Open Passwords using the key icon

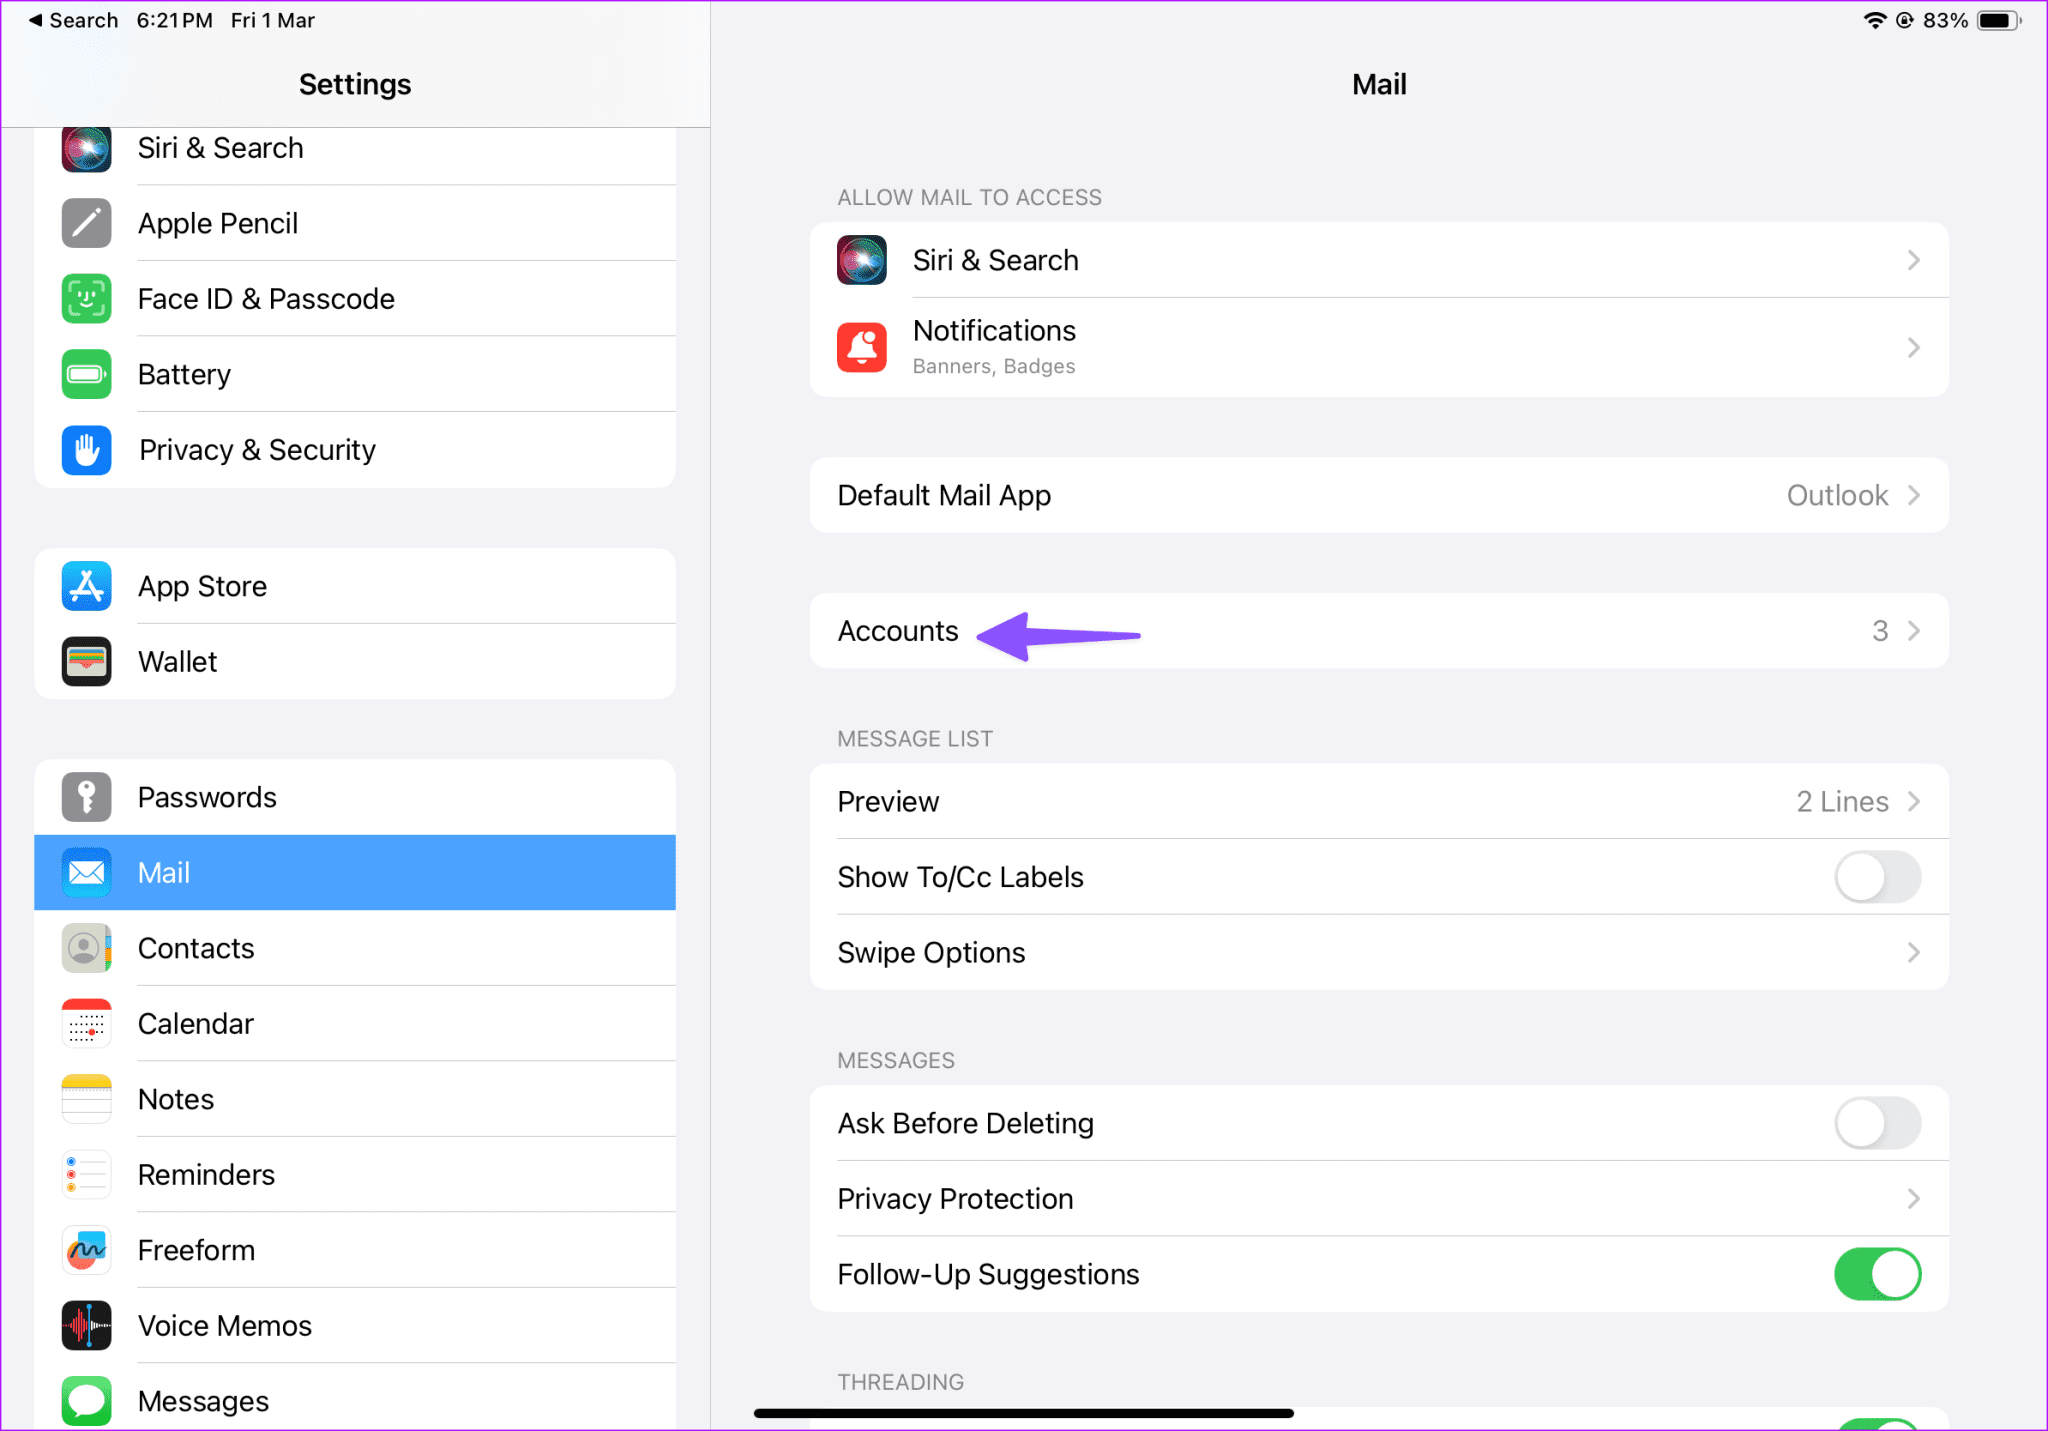(x=86, y=797)
